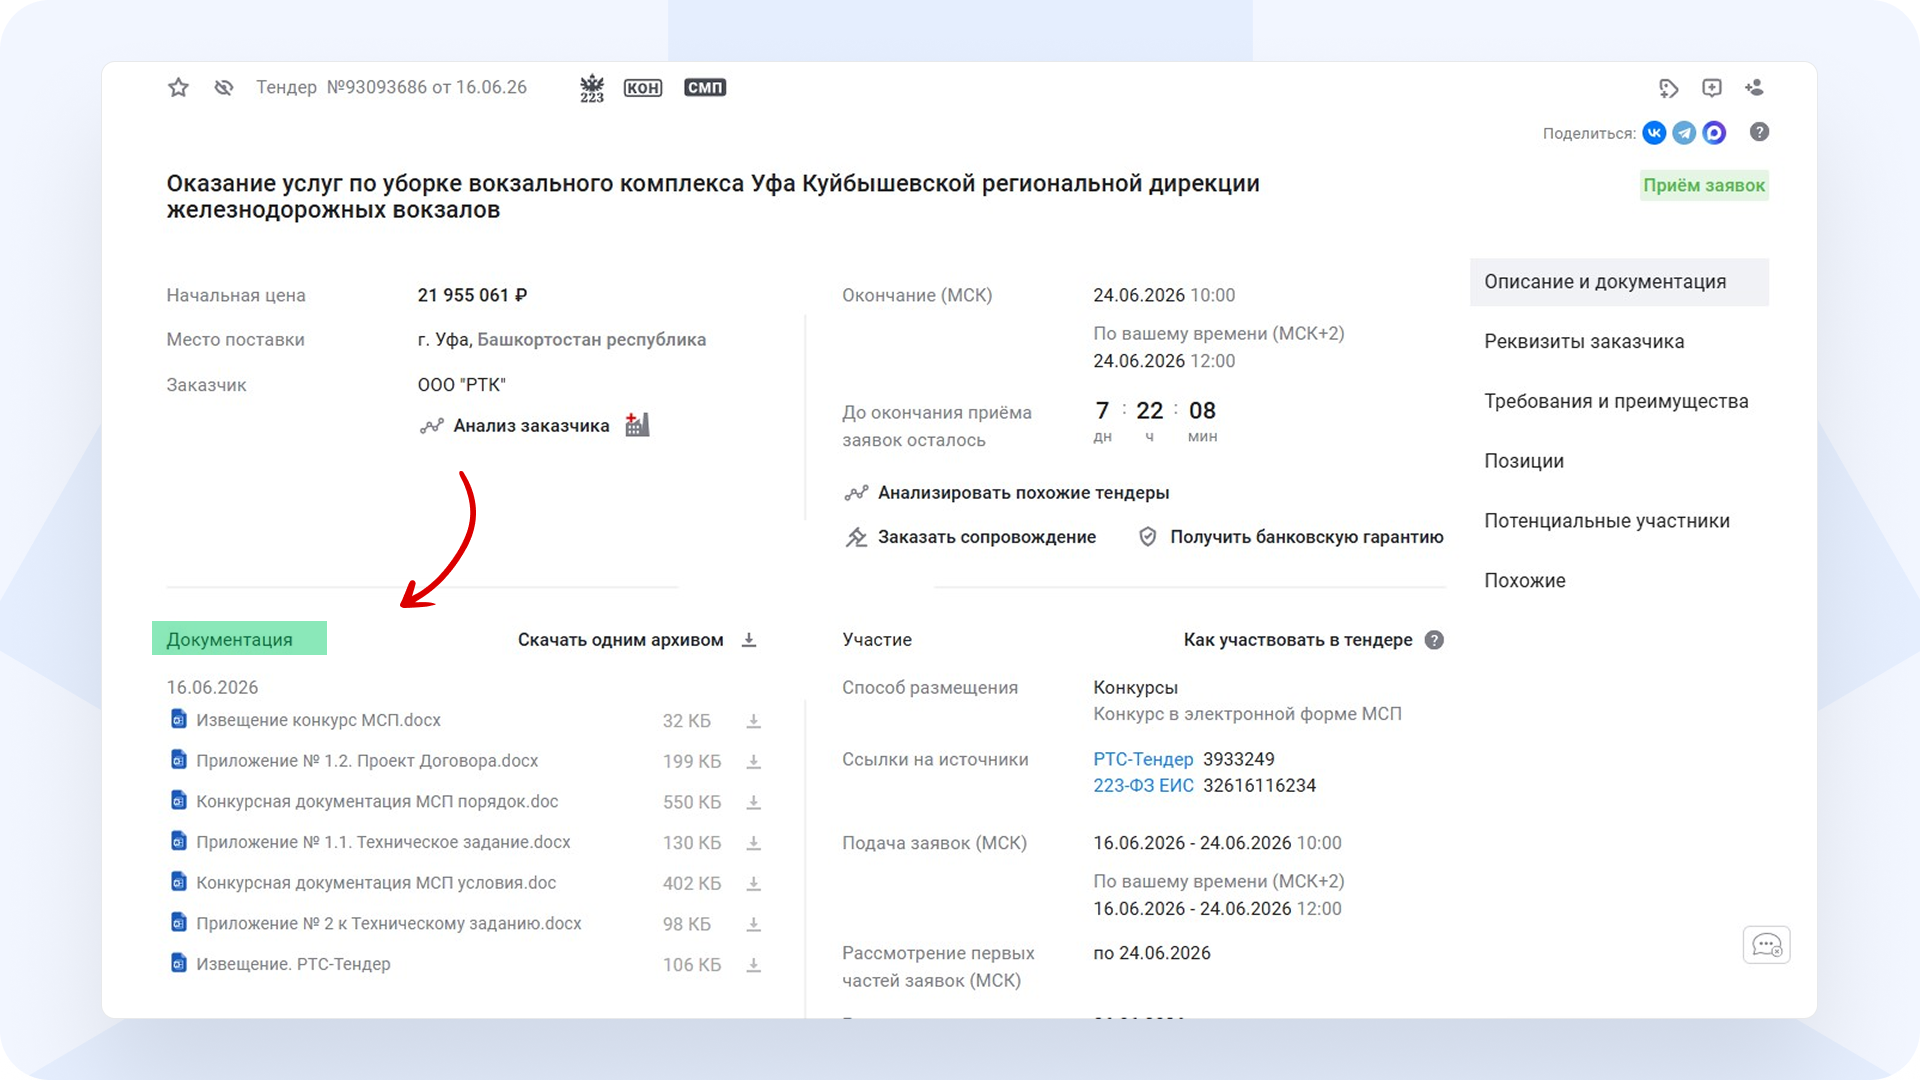This screenshot has height=1080, width=1920.
Task: Add a tag with the label icon
Action: coord(1668,88)
